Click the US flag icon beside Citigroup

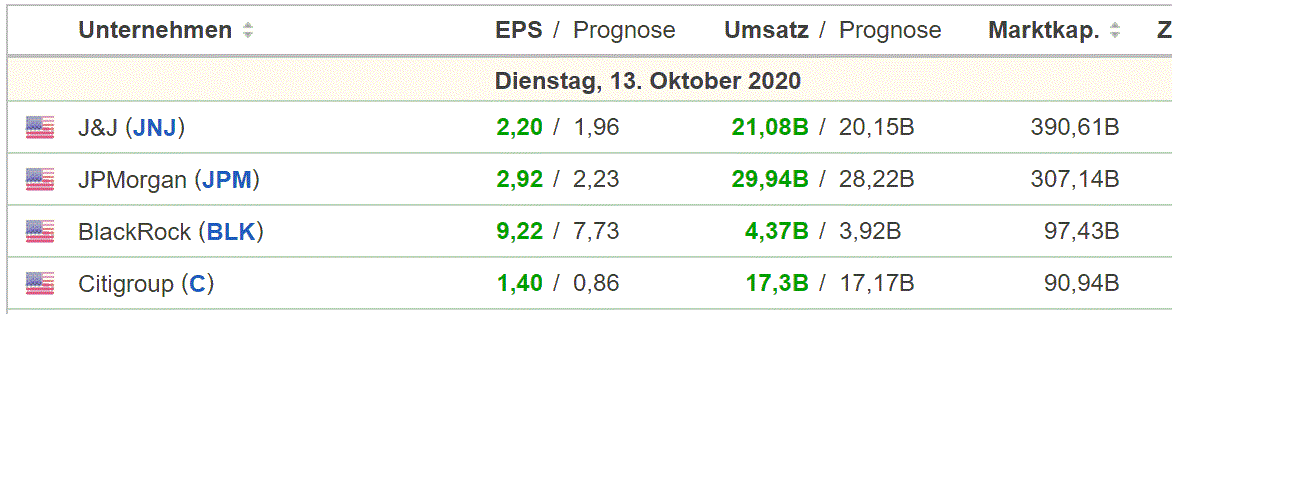point(40,283)
